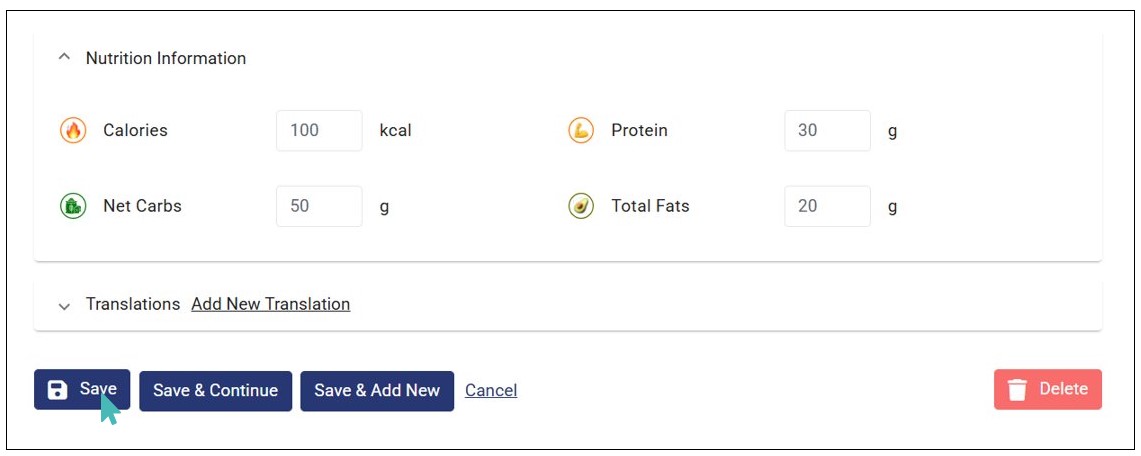1141x456 pixels.
Task: Click the Nutrition Information heading text
Action: [166, 58]
